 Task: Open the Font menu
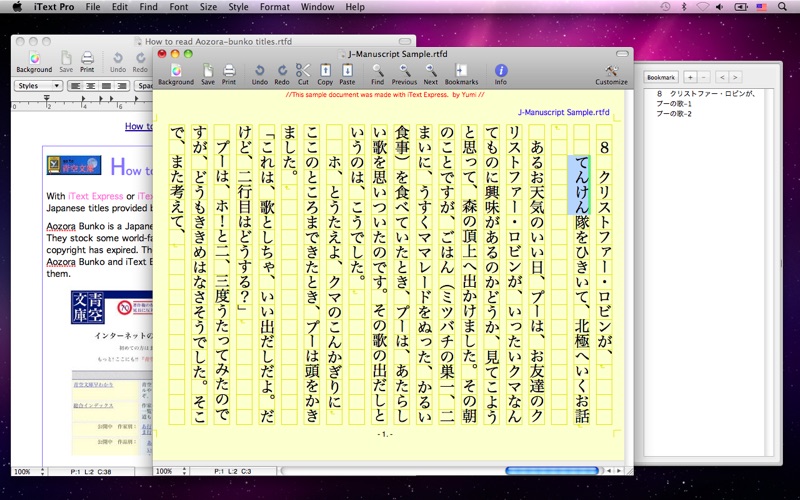coord(179,7)
